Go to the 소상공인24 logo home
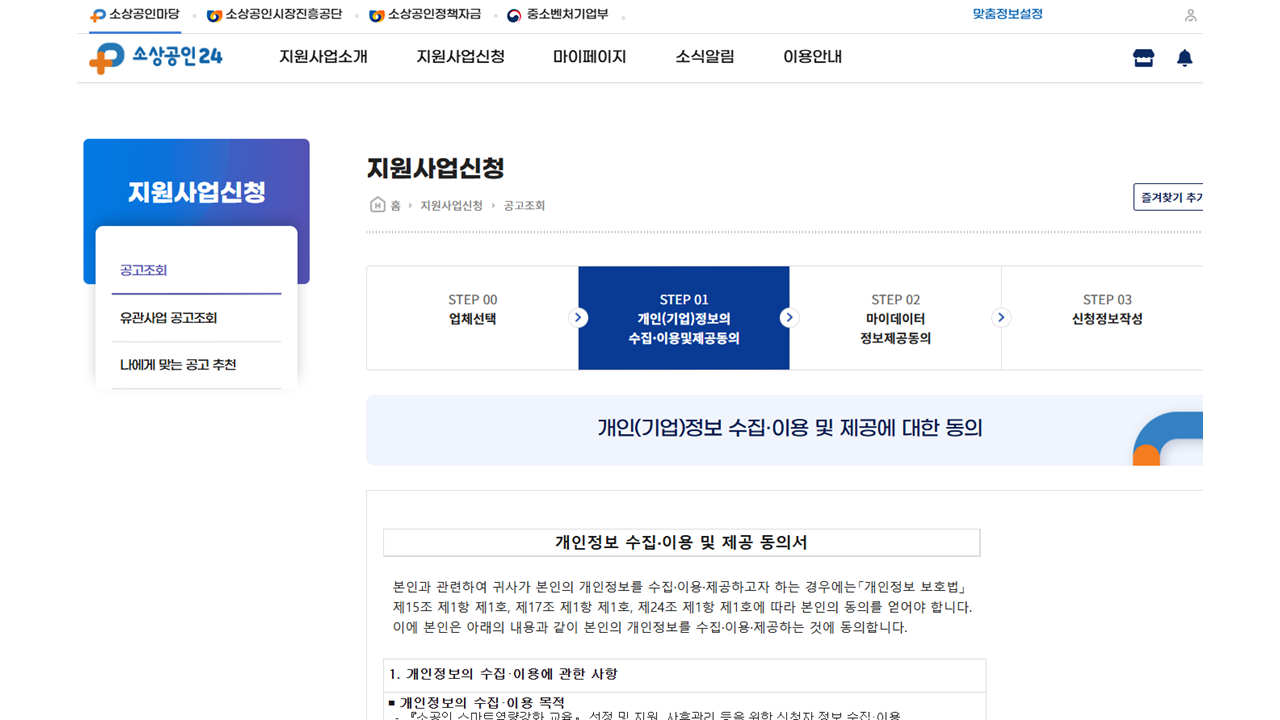This screenshot has height=720, width=1280. click(x=156, y=57)
